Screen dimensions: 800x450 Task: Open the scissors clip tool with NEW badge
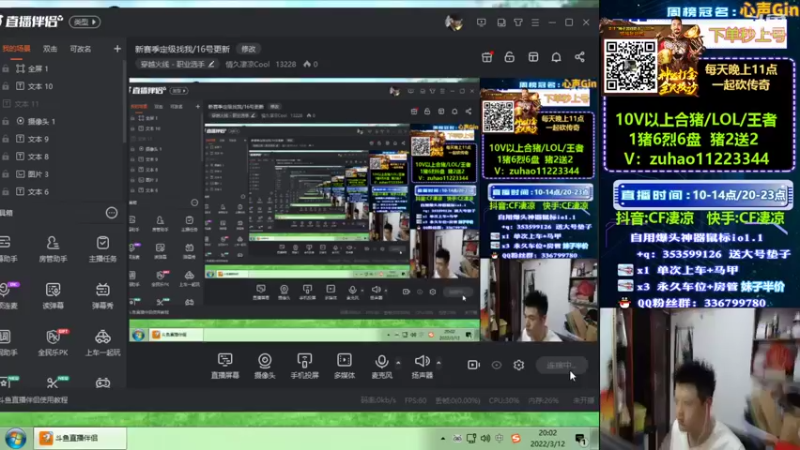coord(53,382)
